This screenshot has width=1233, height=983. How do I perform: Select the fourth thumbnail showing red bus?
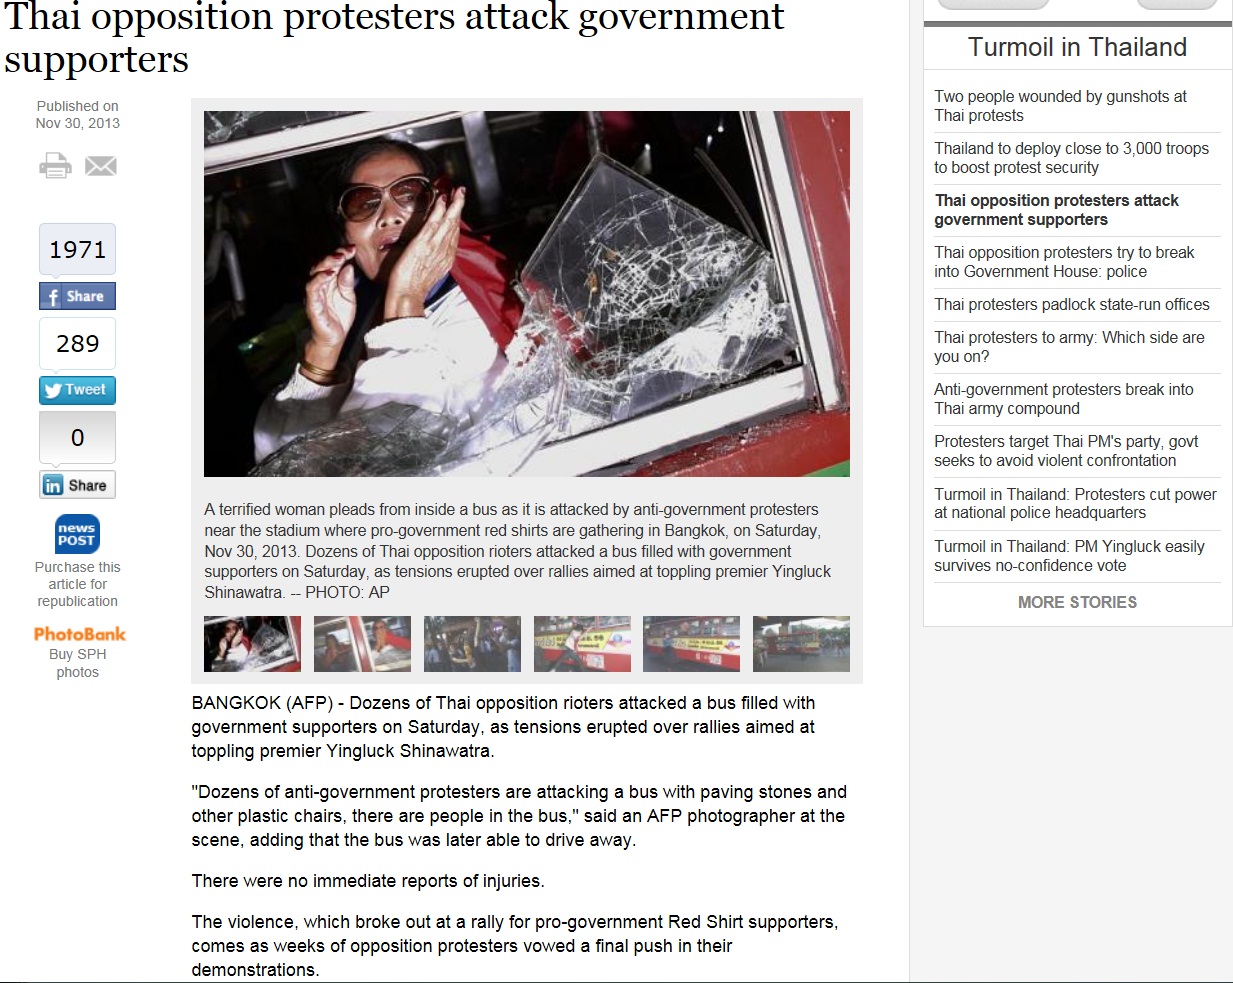coord(582,643)
